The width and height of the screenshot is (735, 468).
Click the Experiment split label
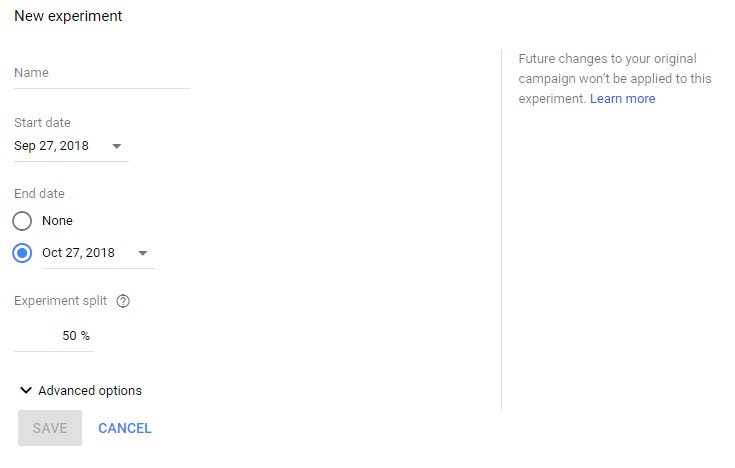pyautogui.click(x=60, y=301)
